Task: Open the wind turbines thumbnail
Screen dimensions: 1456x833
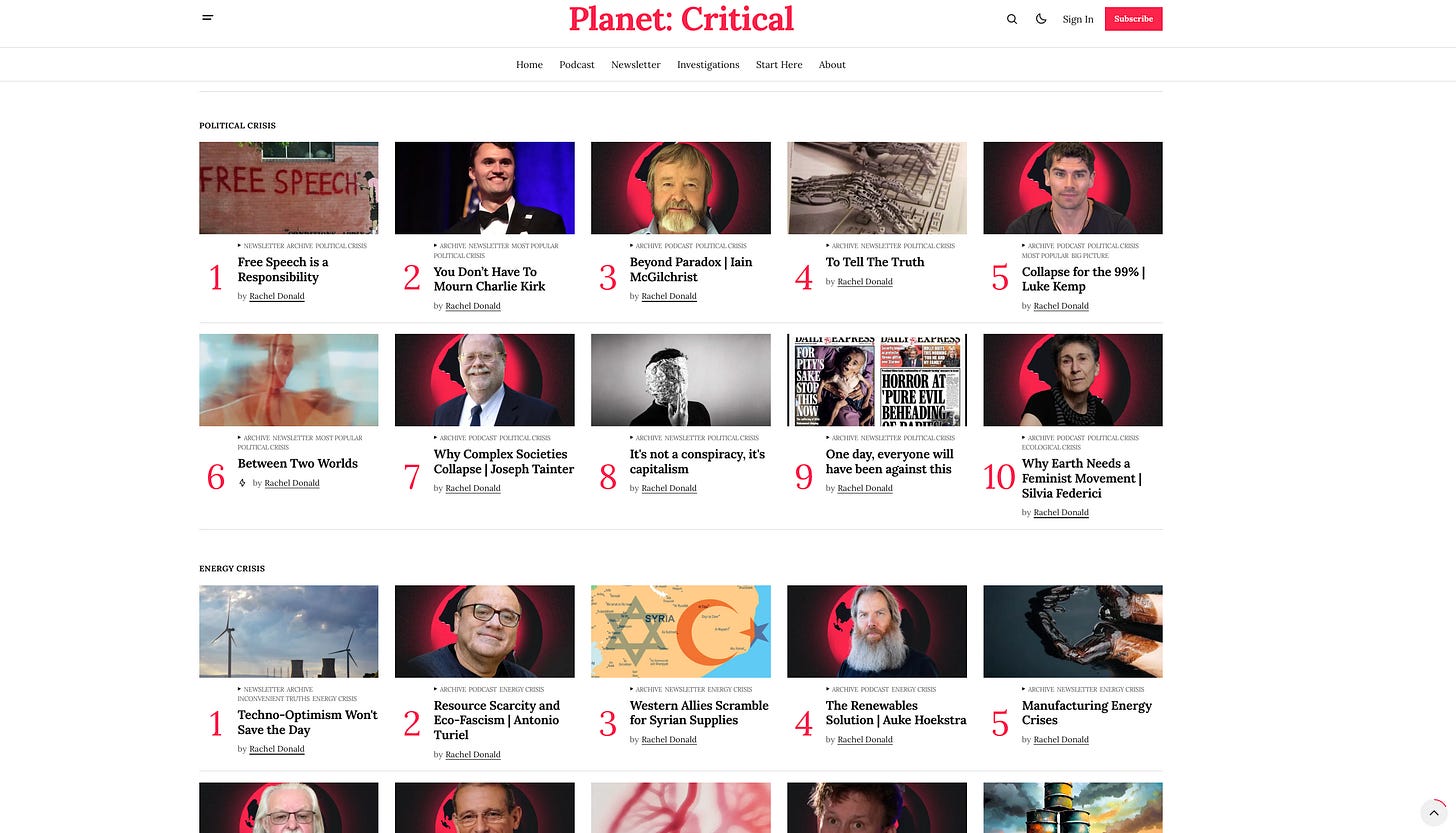Action: 289,632
